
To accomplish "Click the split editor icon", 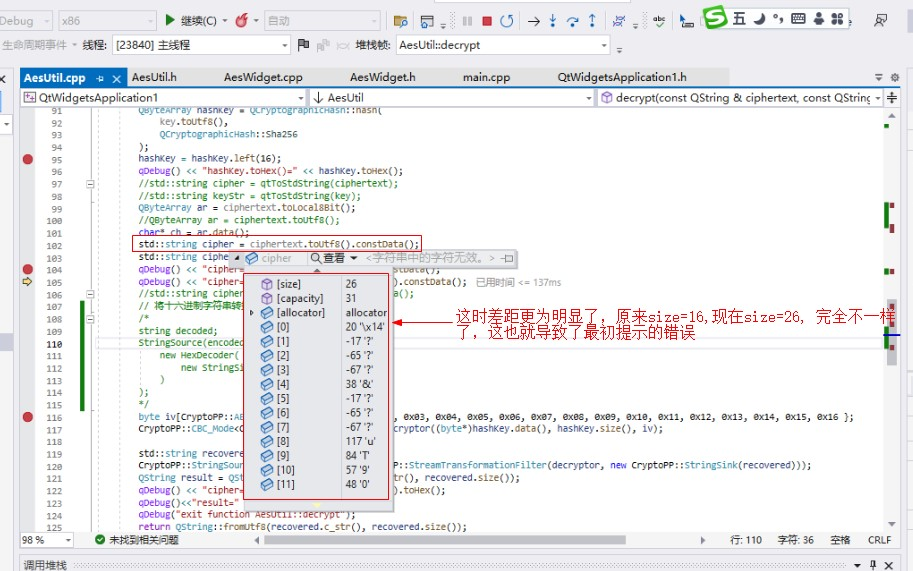I will 891,98.
